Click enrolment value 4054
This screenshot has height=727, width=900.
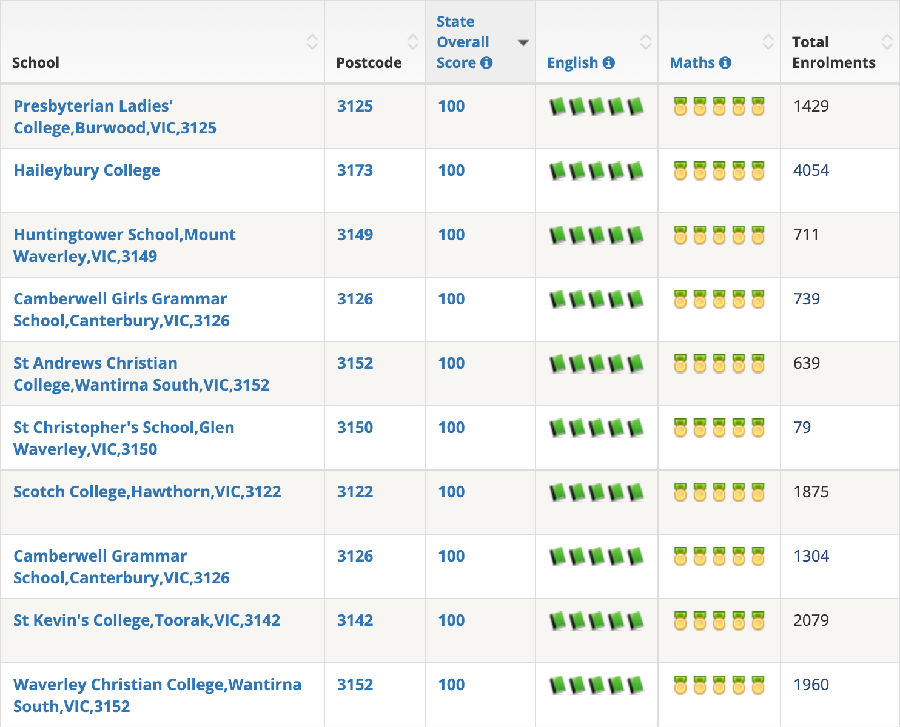(x=810, y=170)
